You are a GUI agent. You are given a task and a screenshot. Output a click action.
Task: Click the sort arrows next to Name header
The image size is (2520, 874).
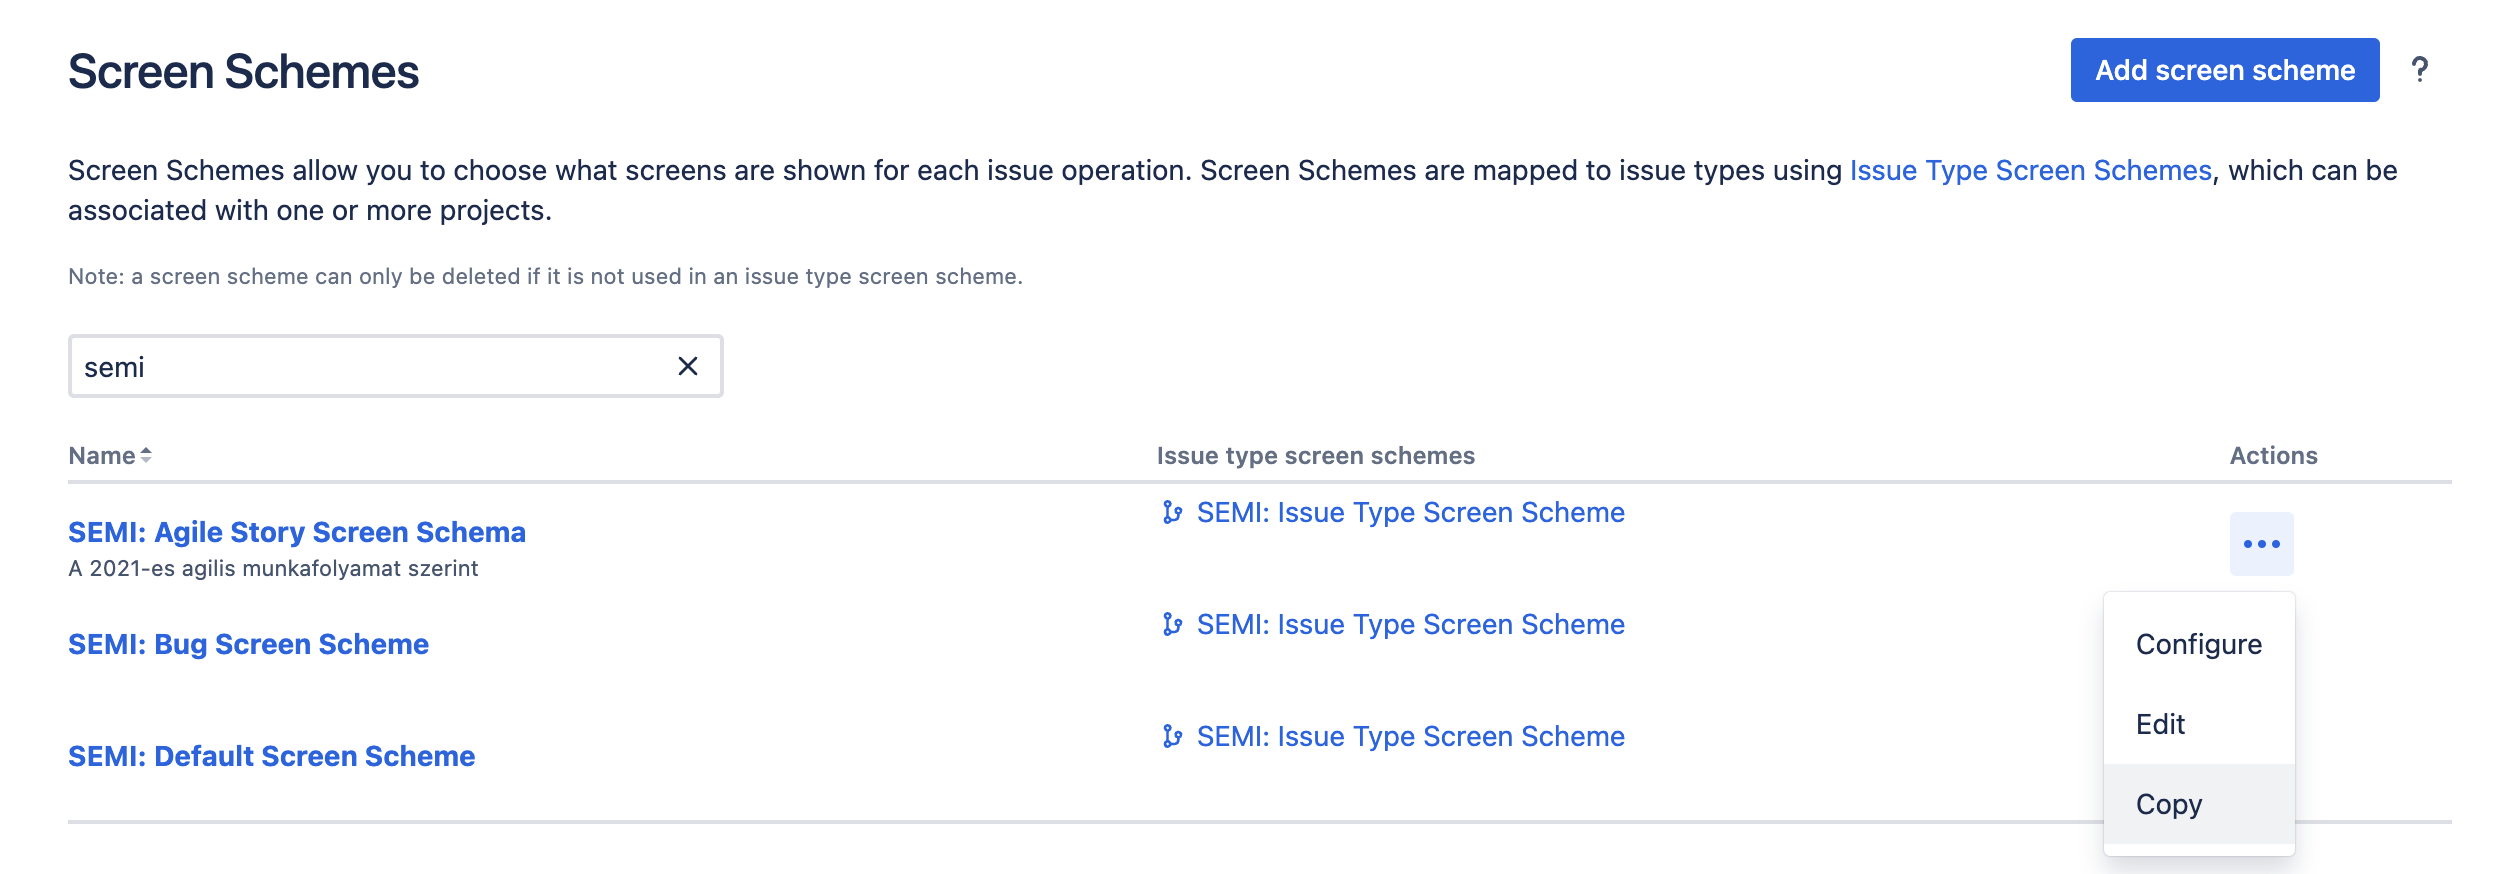146,454
